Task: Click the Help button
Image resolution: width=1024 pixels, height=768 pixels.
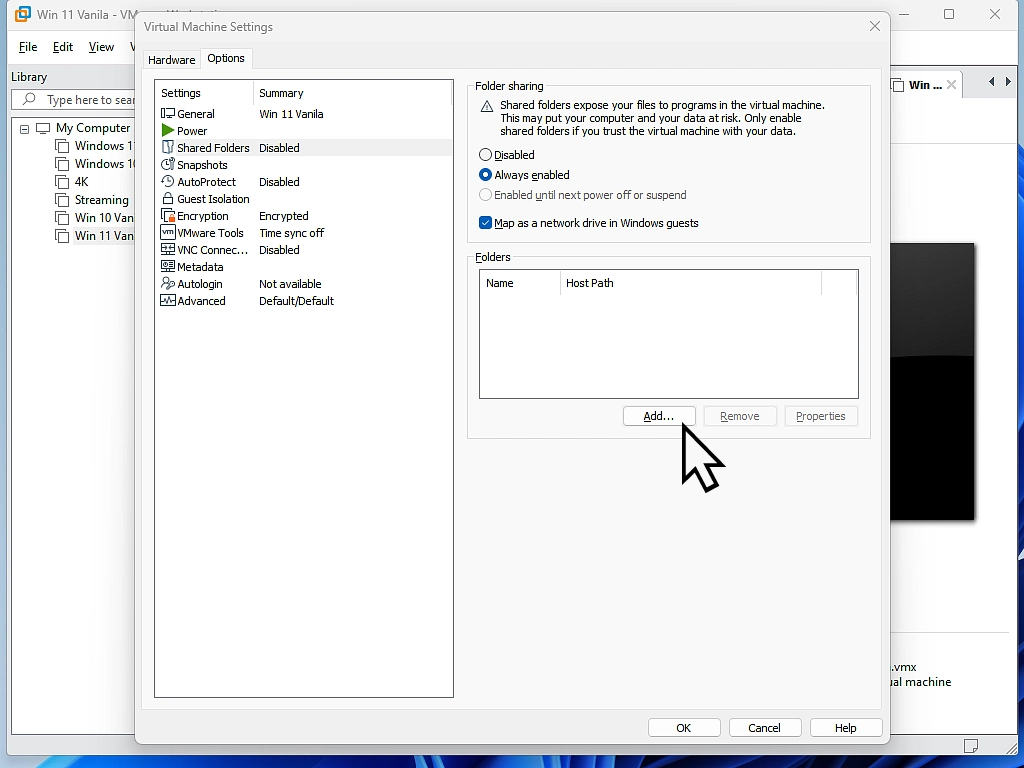Action: (x=846, y=728)
